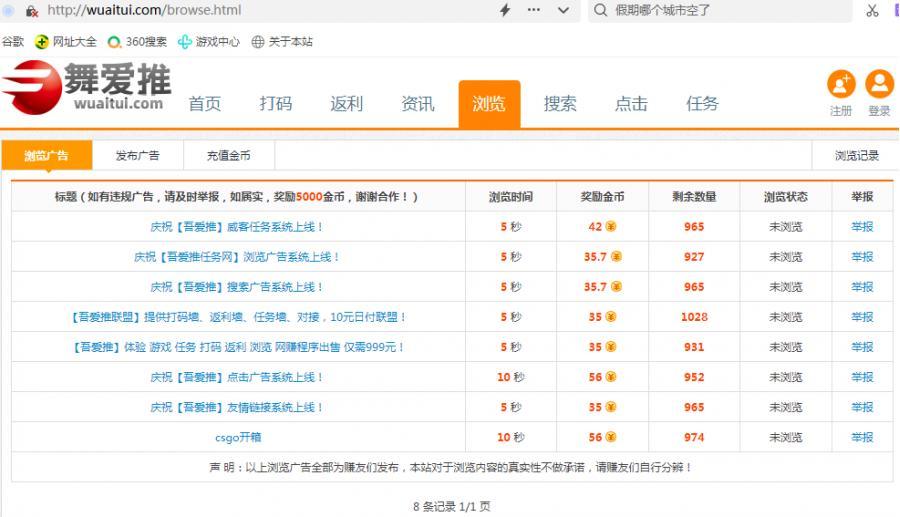This screenshot has width=900, height=517.
Task: Click remaining count 927
Action: [x=694, y=256]
